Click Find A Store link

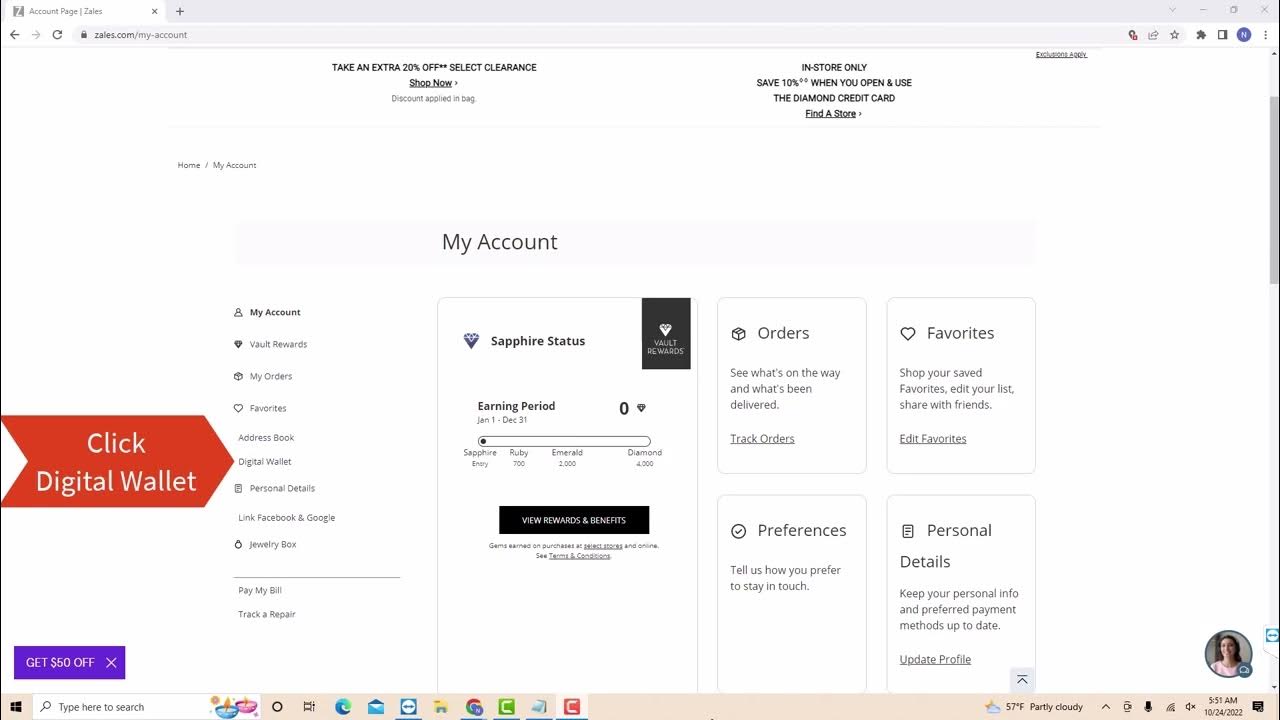click(833, 114)
